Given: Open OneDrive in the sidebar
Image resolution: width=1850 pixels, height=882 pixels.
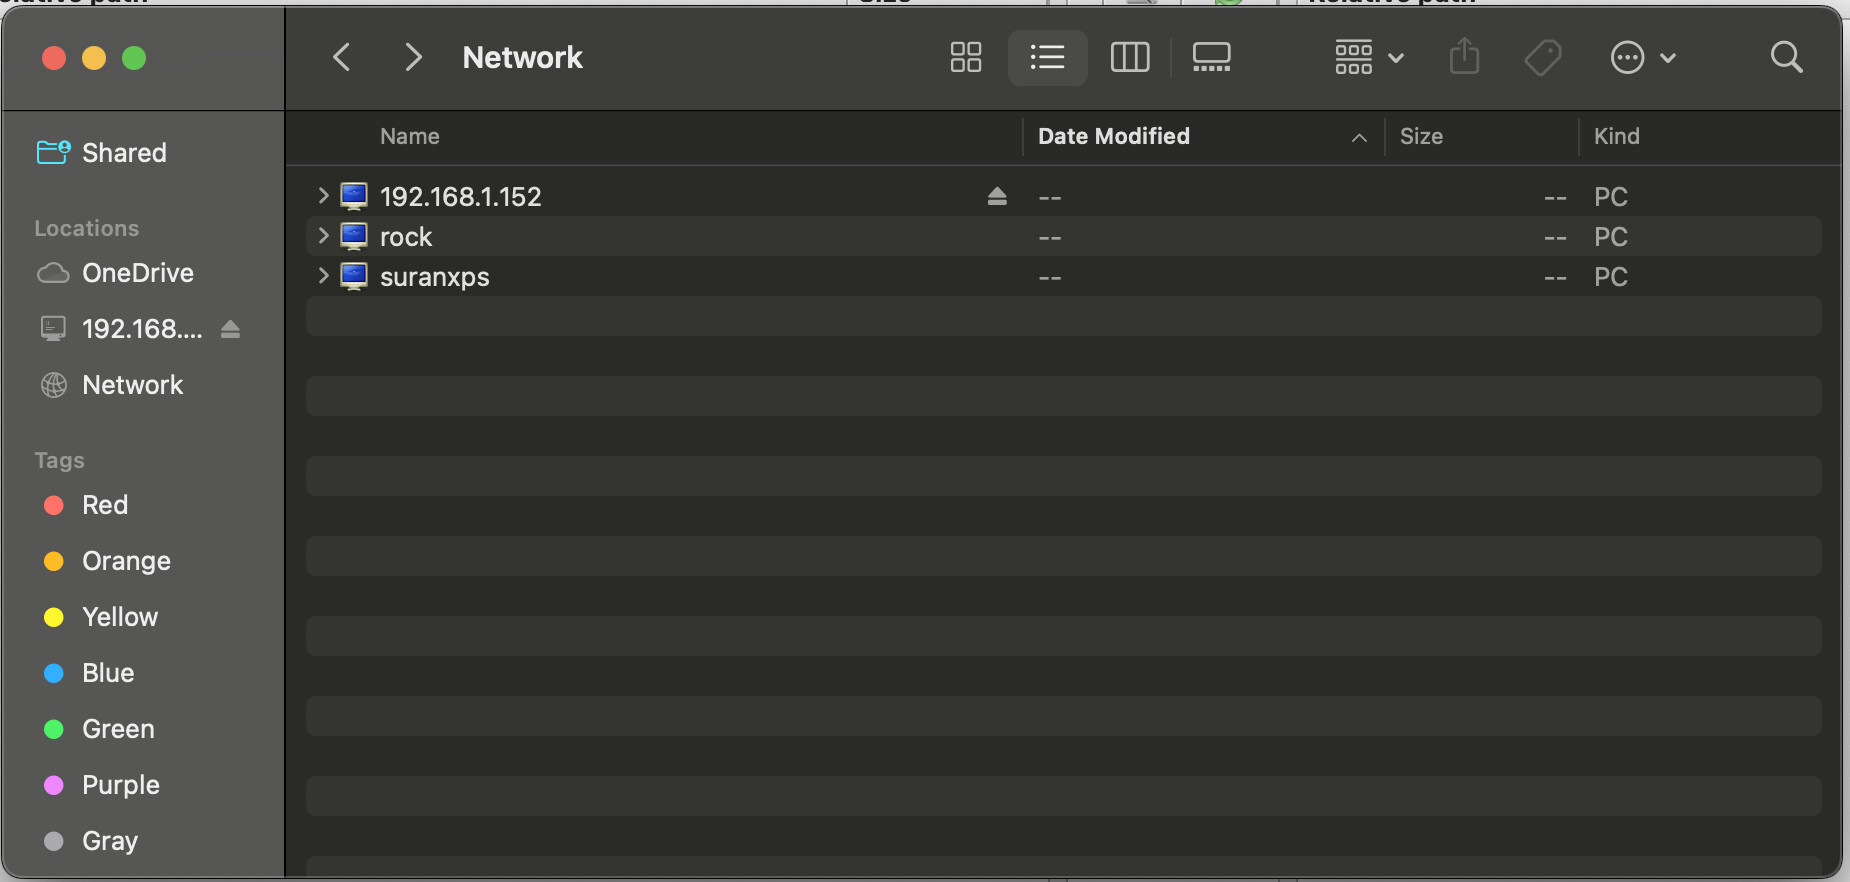Looking at the screenshot, I should coord(137,273).
